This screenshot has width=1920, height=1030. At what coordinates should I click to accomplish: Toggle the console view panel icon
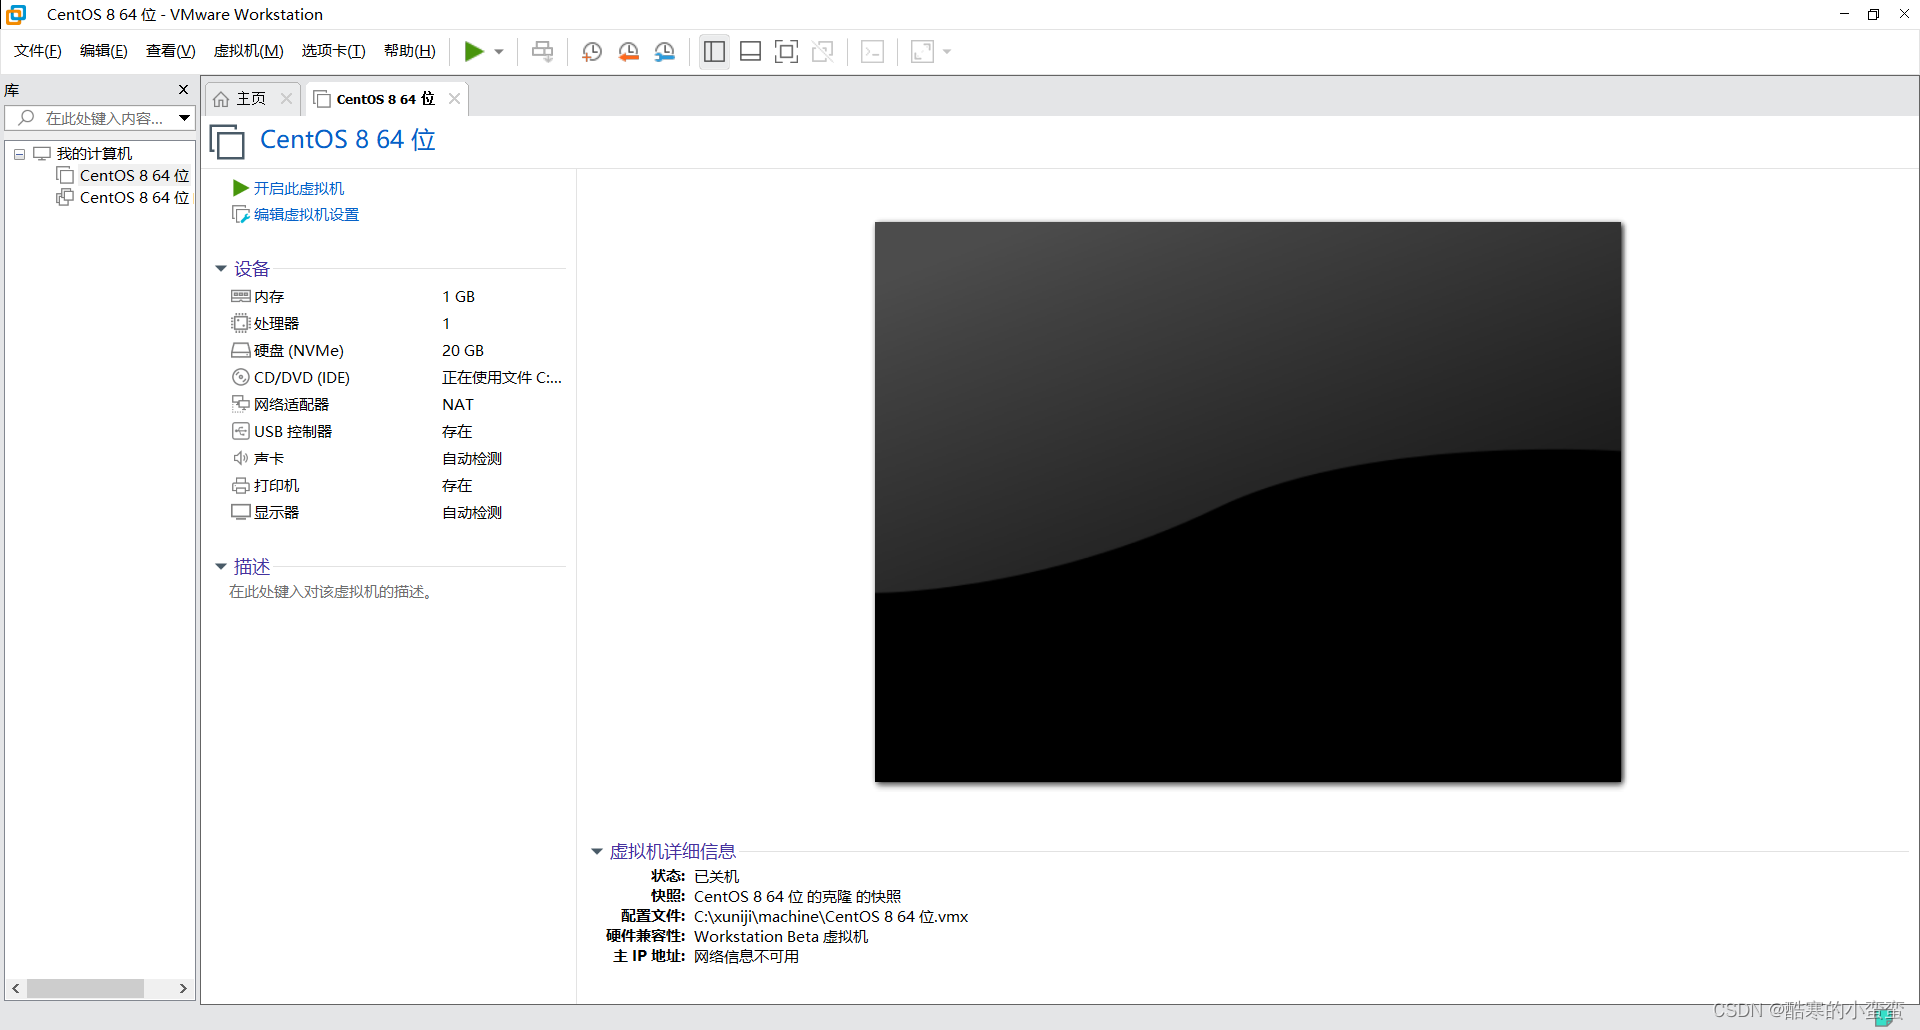pyautogui.click(x=873, y=51)
